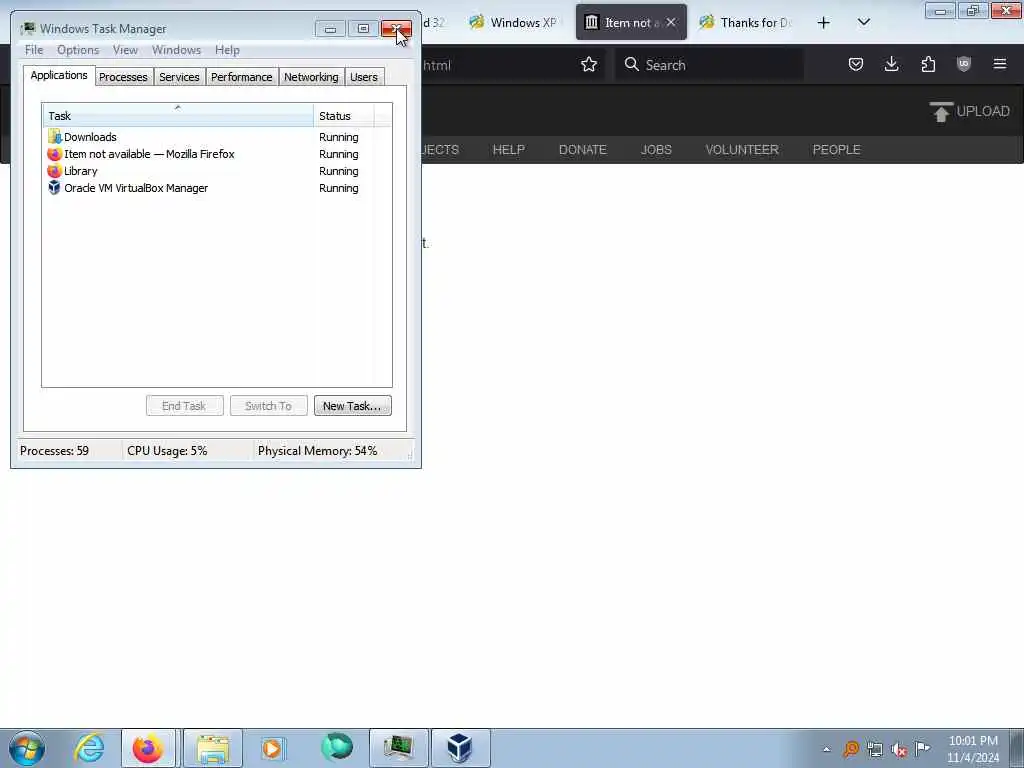
Task: Minimize the Windows Task Manager window
Action: pyautogui.click(x=330, y=29)
